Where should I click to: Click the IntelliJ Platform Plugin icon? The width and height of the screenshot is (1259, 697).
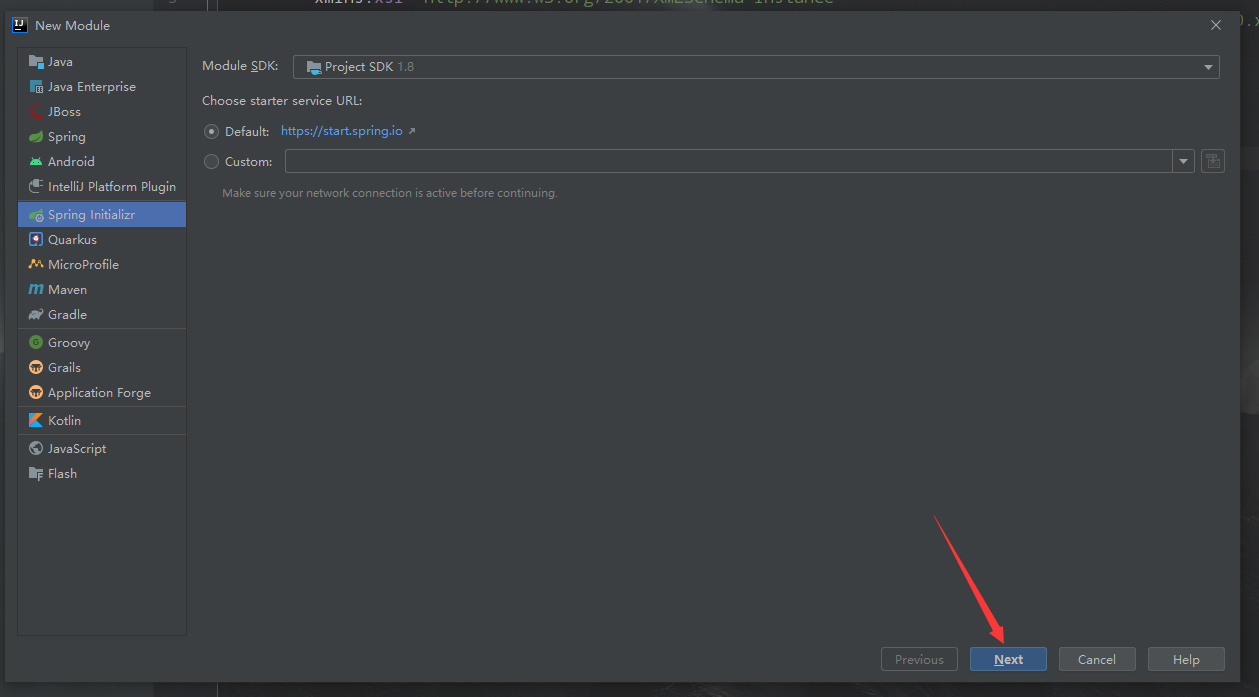point(36,187)
